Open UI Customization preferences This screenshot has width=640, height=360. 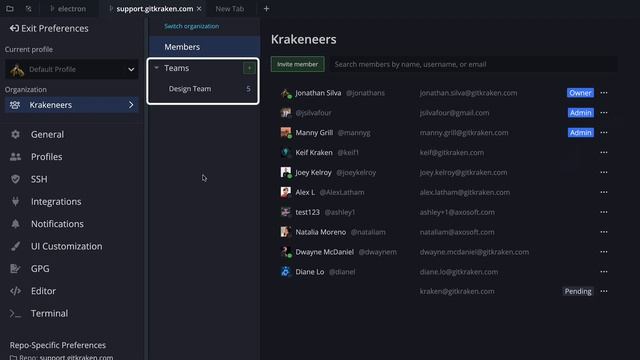pyautogui.click(x=67, y=246)
